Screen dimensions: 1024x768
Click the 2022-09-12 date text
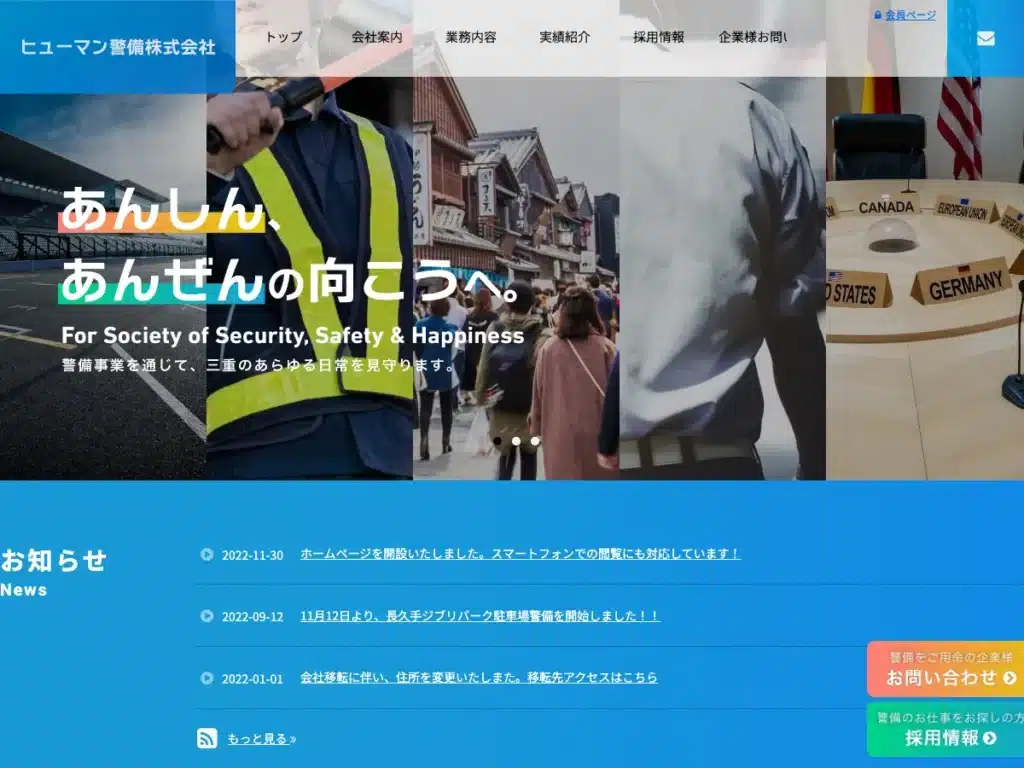(252, 616)
